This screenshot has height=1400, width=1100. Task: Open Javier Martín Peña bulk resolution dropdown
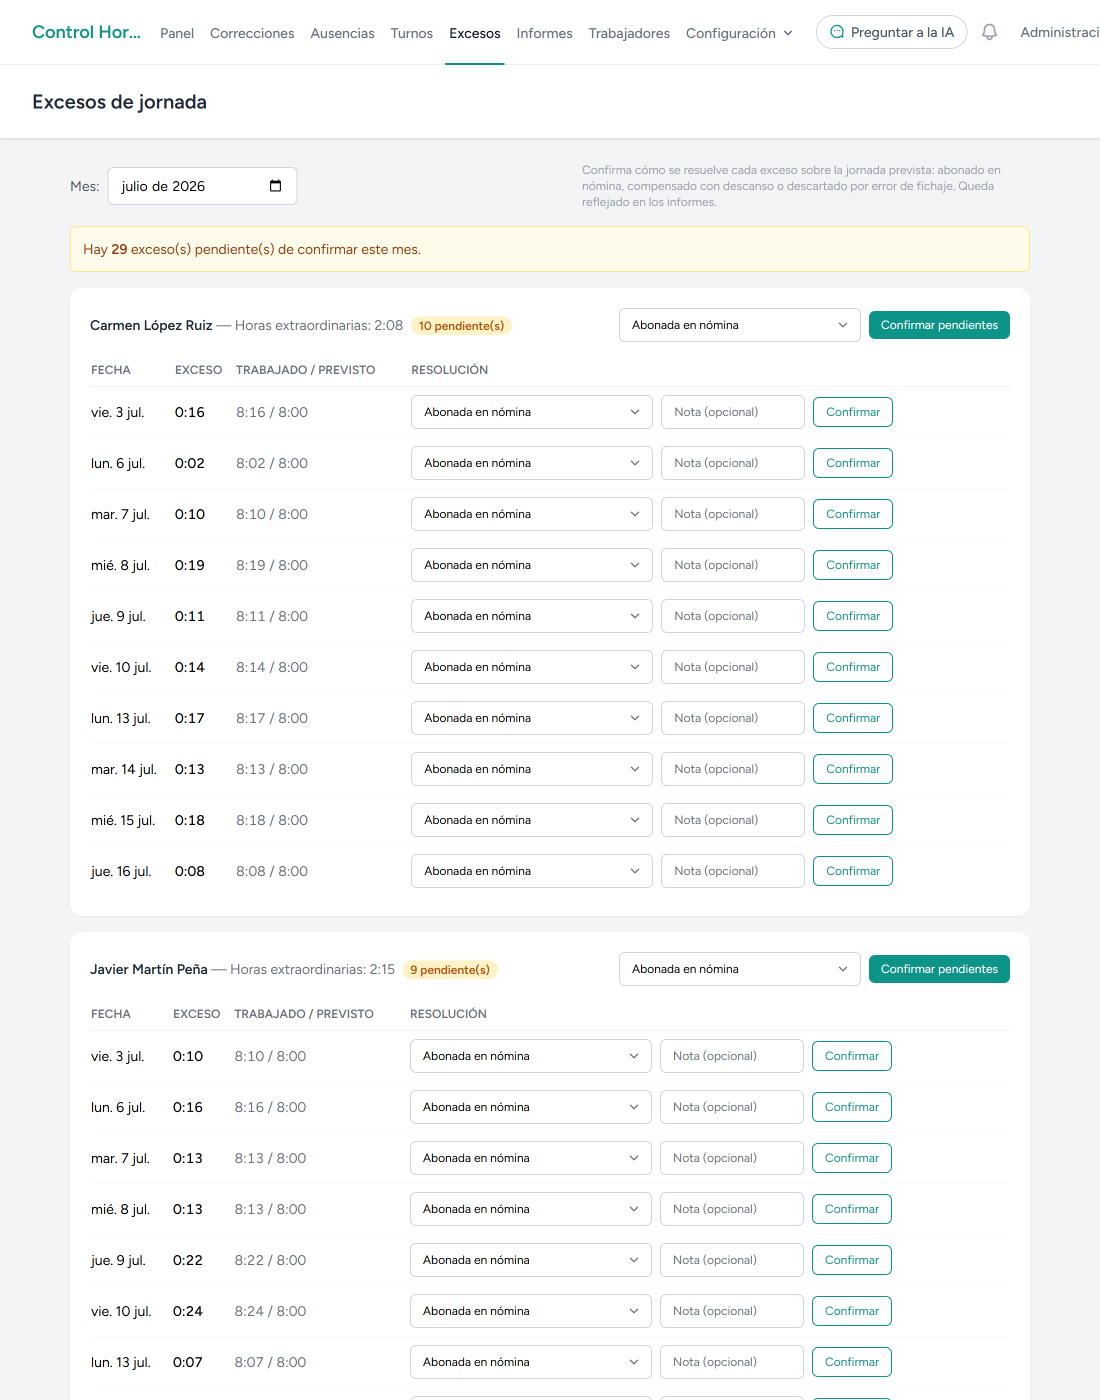[x=740, y=969]
